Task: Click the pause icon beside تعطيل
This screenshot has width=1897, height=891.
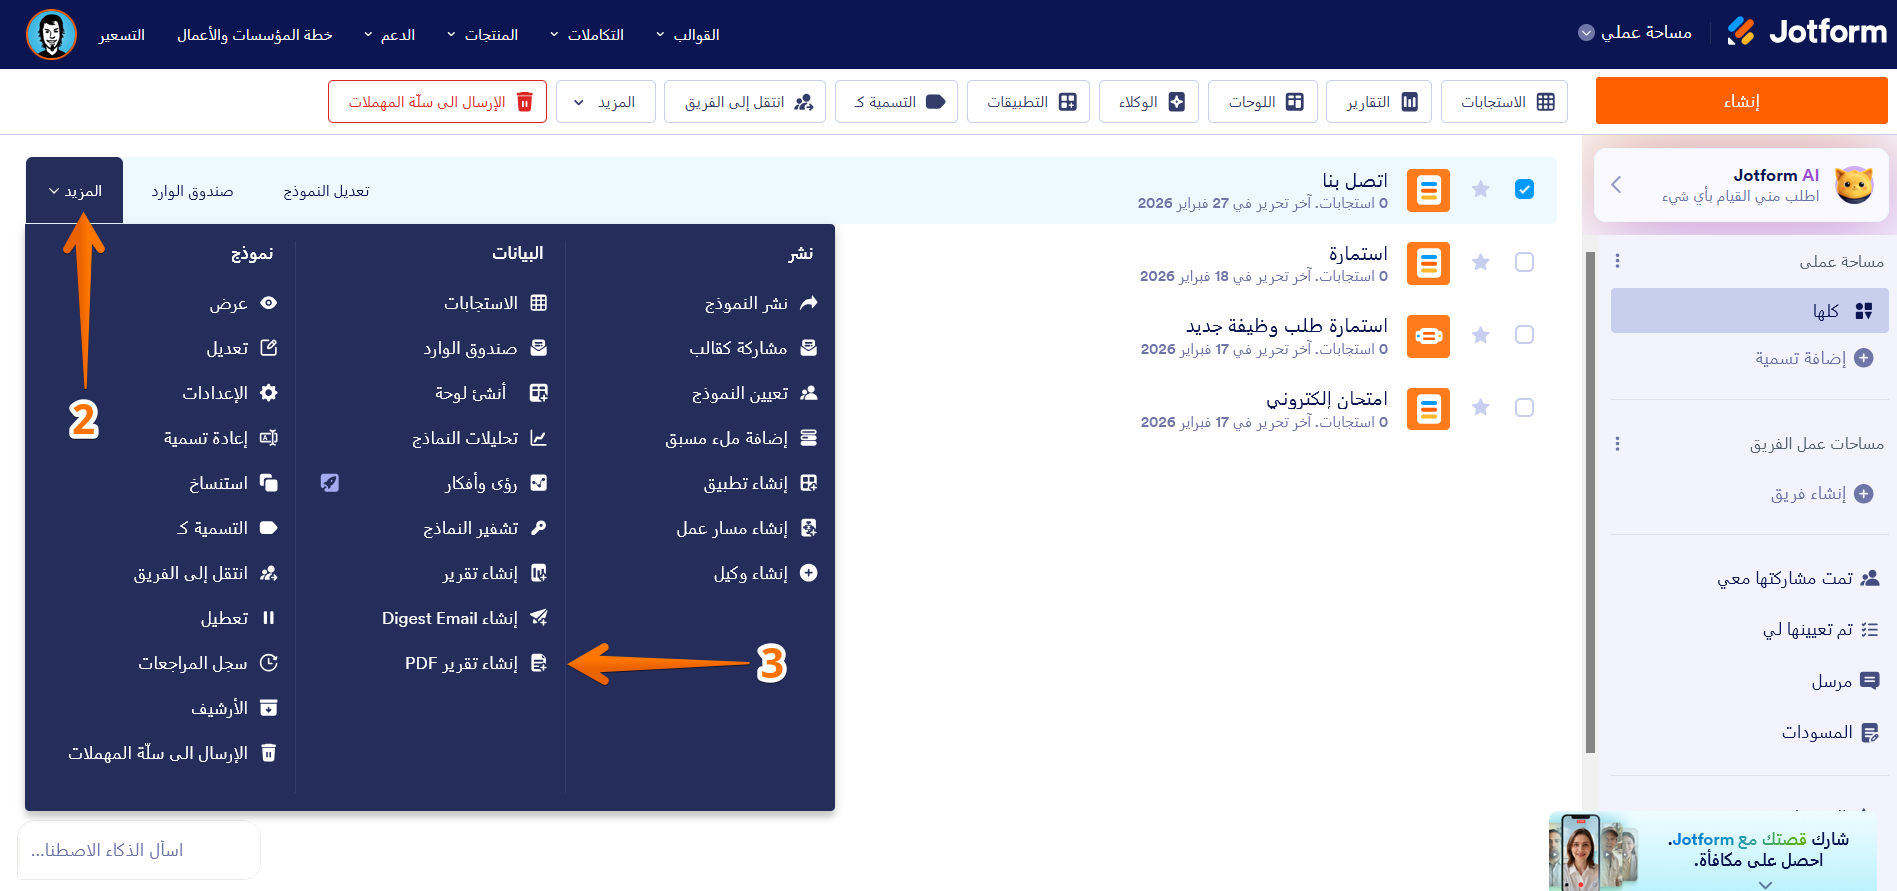Action: [268, 618]
